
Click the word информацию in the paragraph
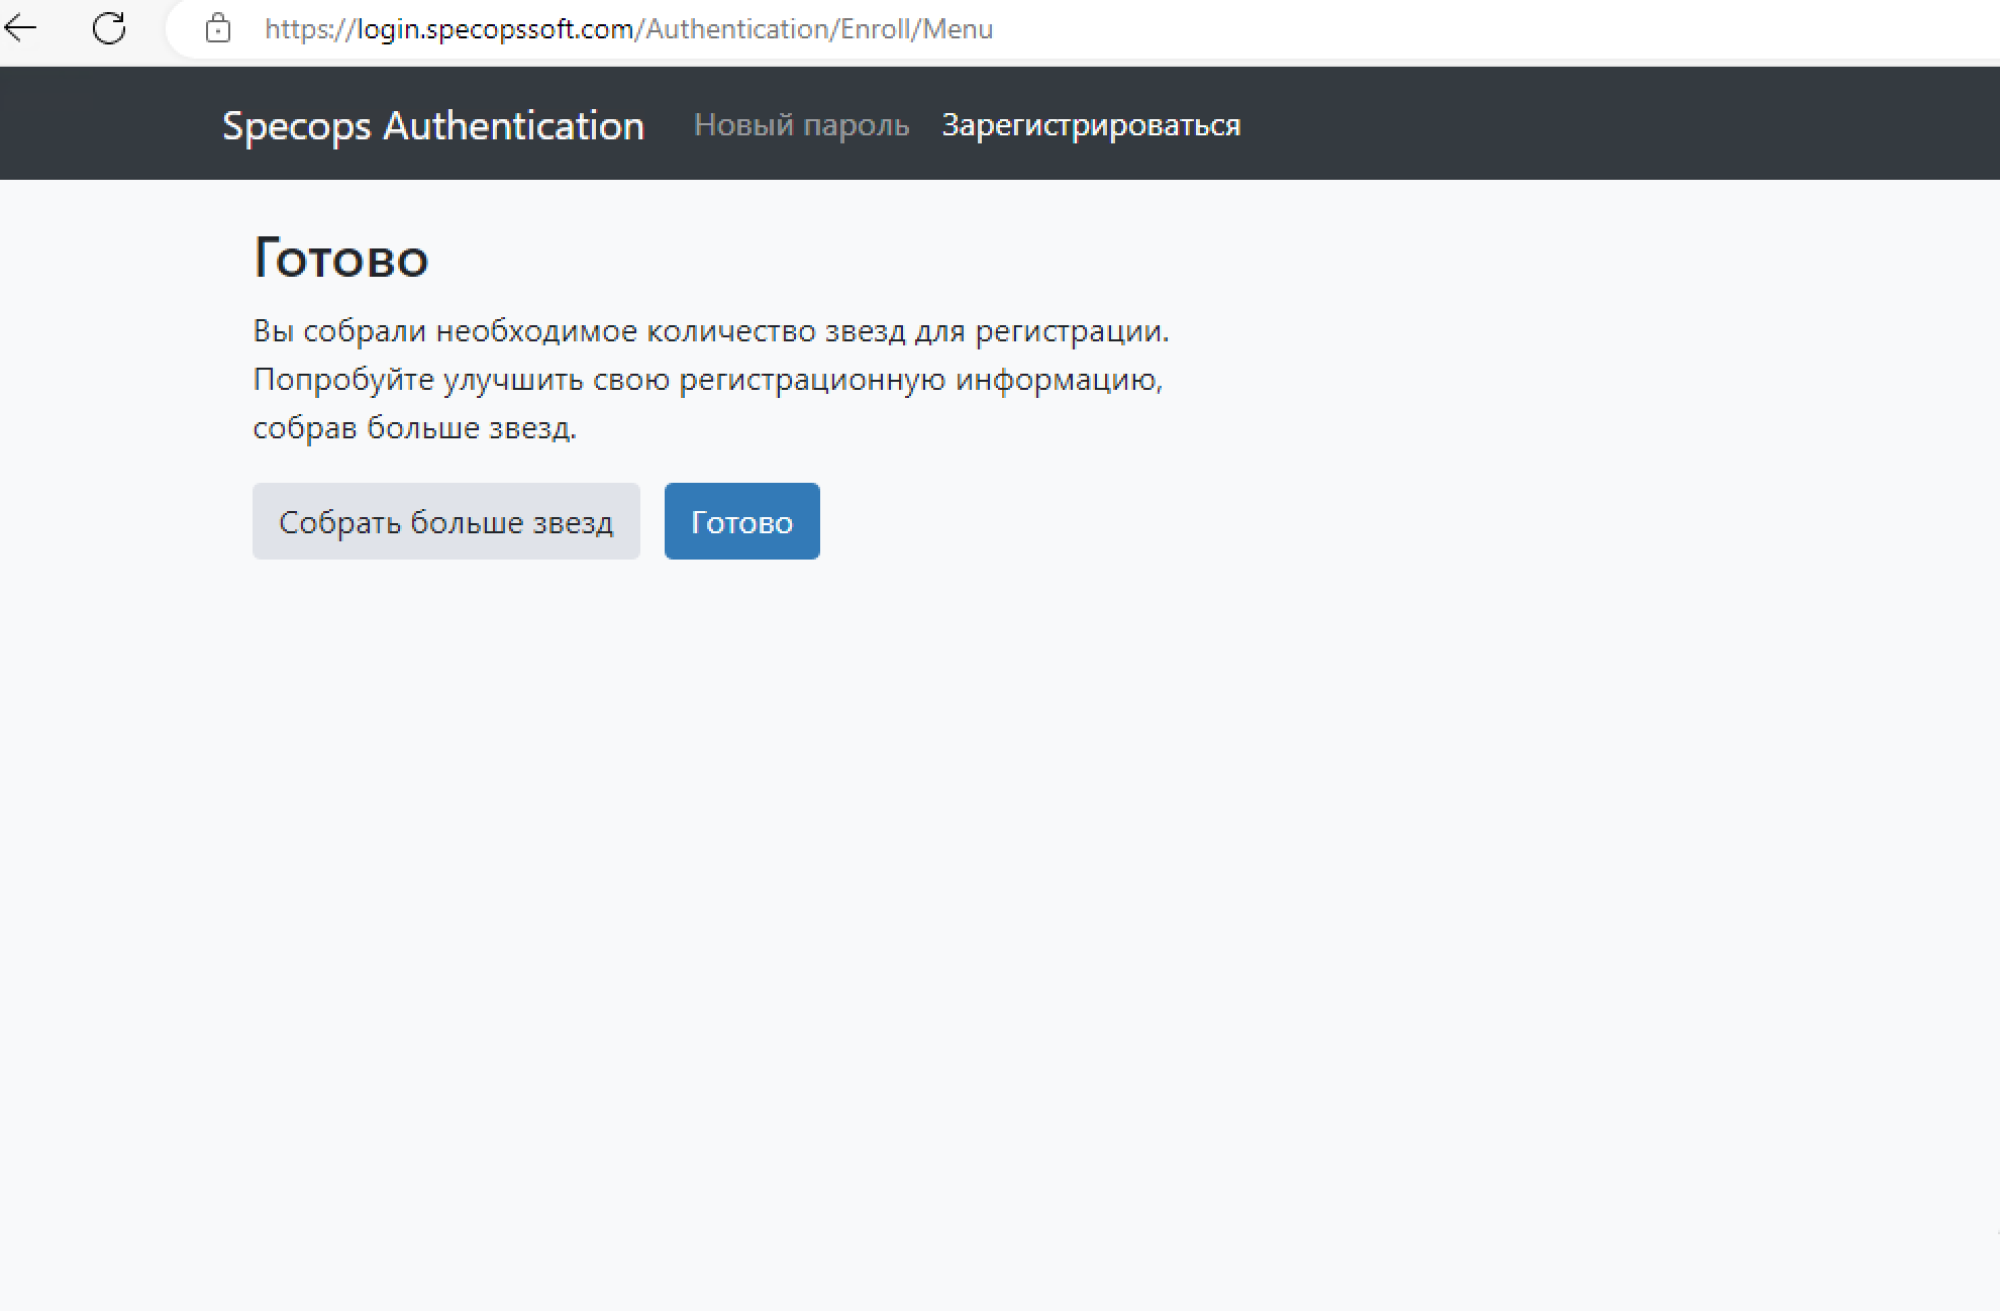pos(1058,380)
